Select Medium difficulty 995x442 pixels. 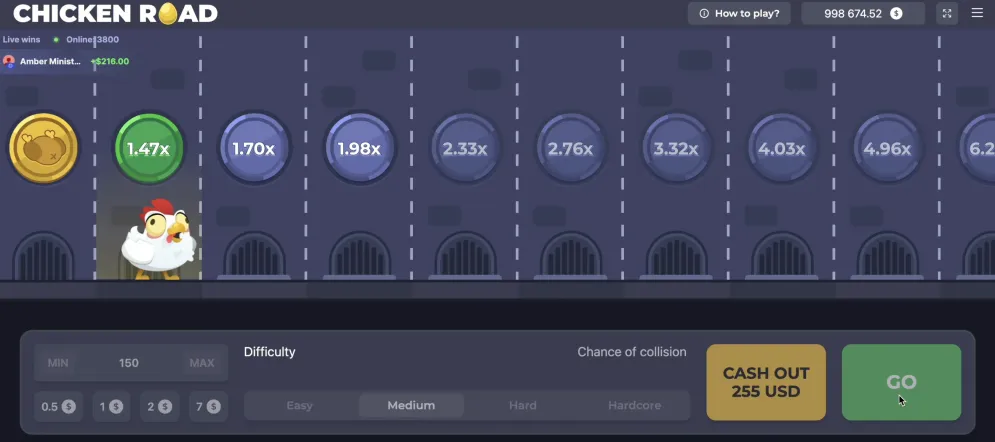(411, 405)
